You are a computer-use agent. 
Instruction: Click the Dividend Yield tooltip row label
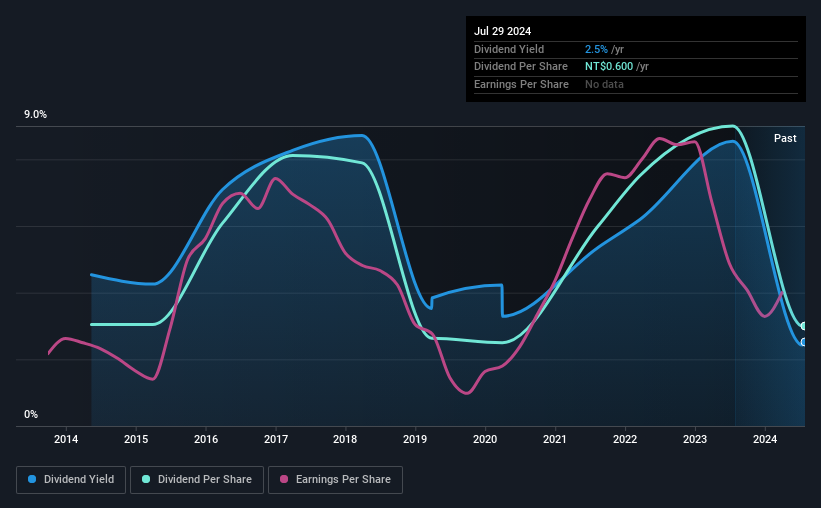[509, 49]
